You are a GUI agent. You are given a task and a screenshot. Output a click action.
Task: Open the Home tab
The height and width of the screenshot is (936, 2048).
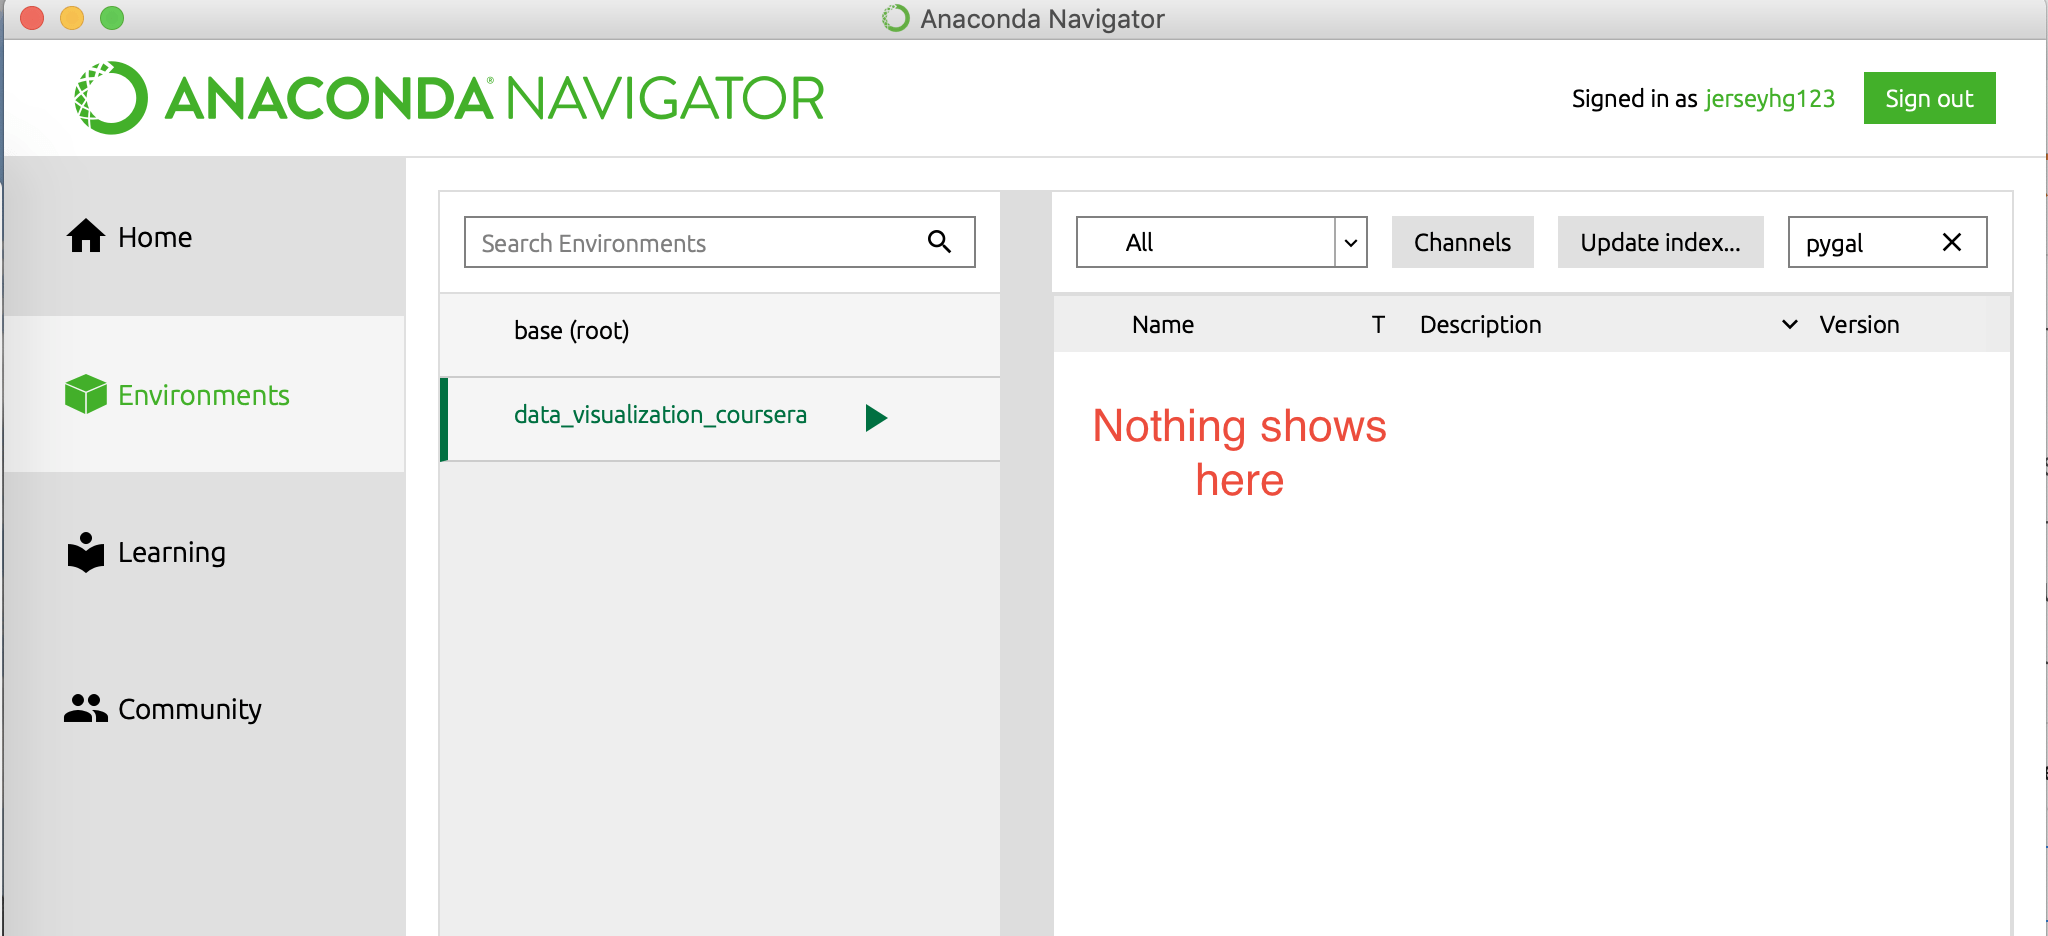[205, 237]
